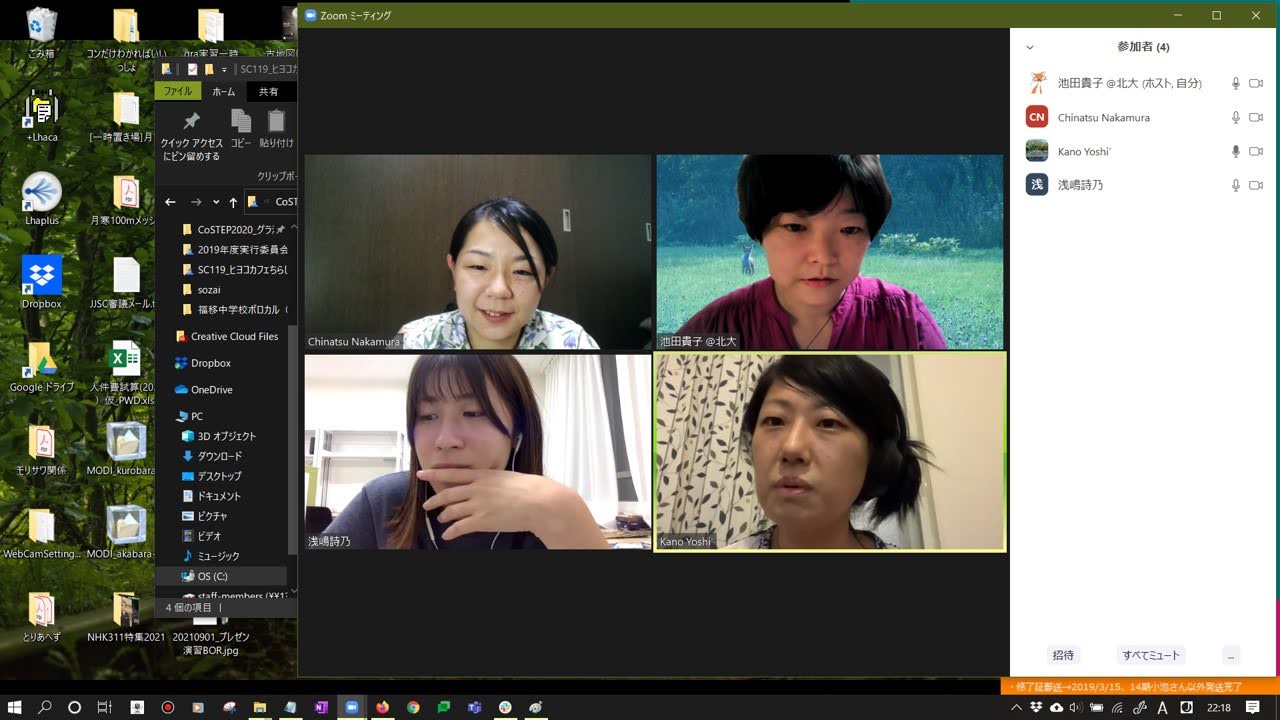Select Google ドライブ desktop shortcut
Image resolution: width=1280 pixels, height=720 pixels.
[x=41, y=366]
